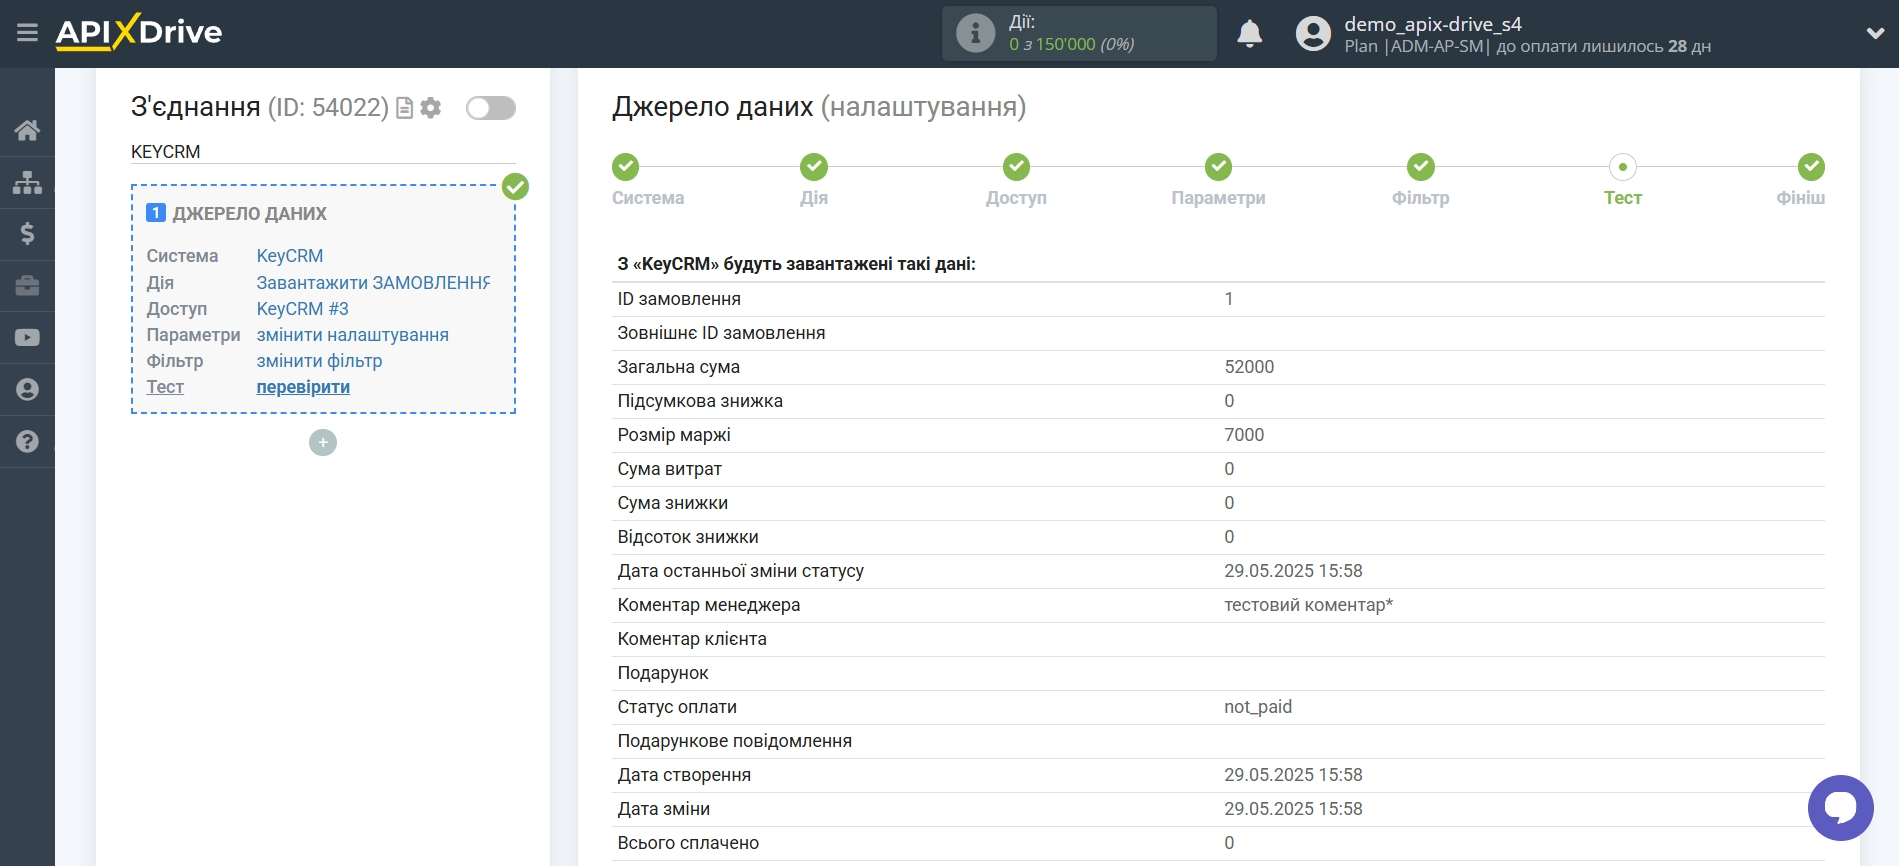Click the Всього сплачено row label
This screenshot has height=866, width=1899.
point(688,843)
